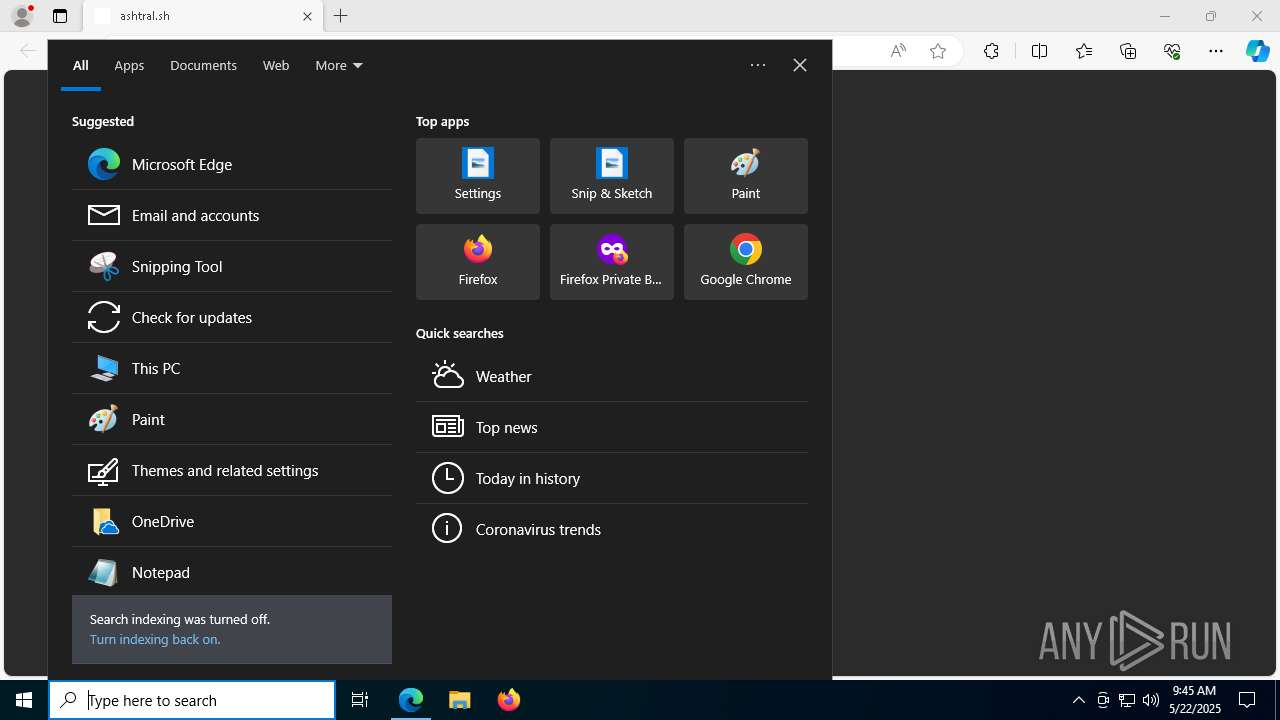The image size is (1280, 720).
Task: Launch Google Chrome tile
Action: point(746,262)
